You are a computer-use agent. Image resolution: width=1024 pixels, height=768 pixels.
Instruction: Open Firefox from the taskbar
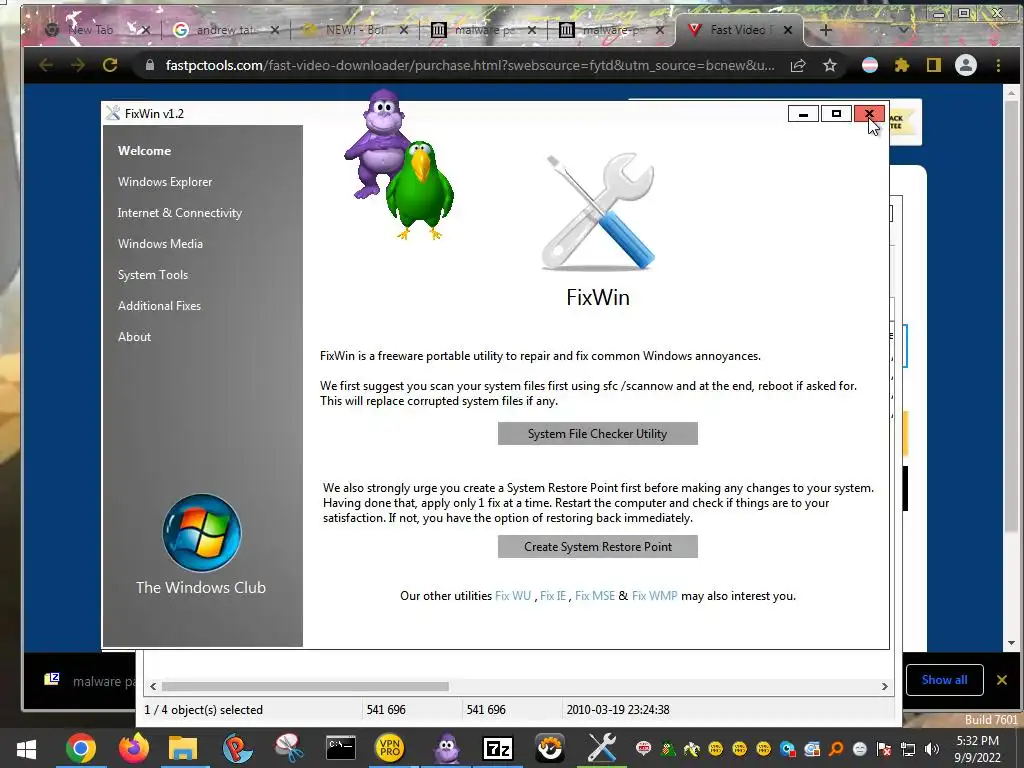[x=133, y=748]
